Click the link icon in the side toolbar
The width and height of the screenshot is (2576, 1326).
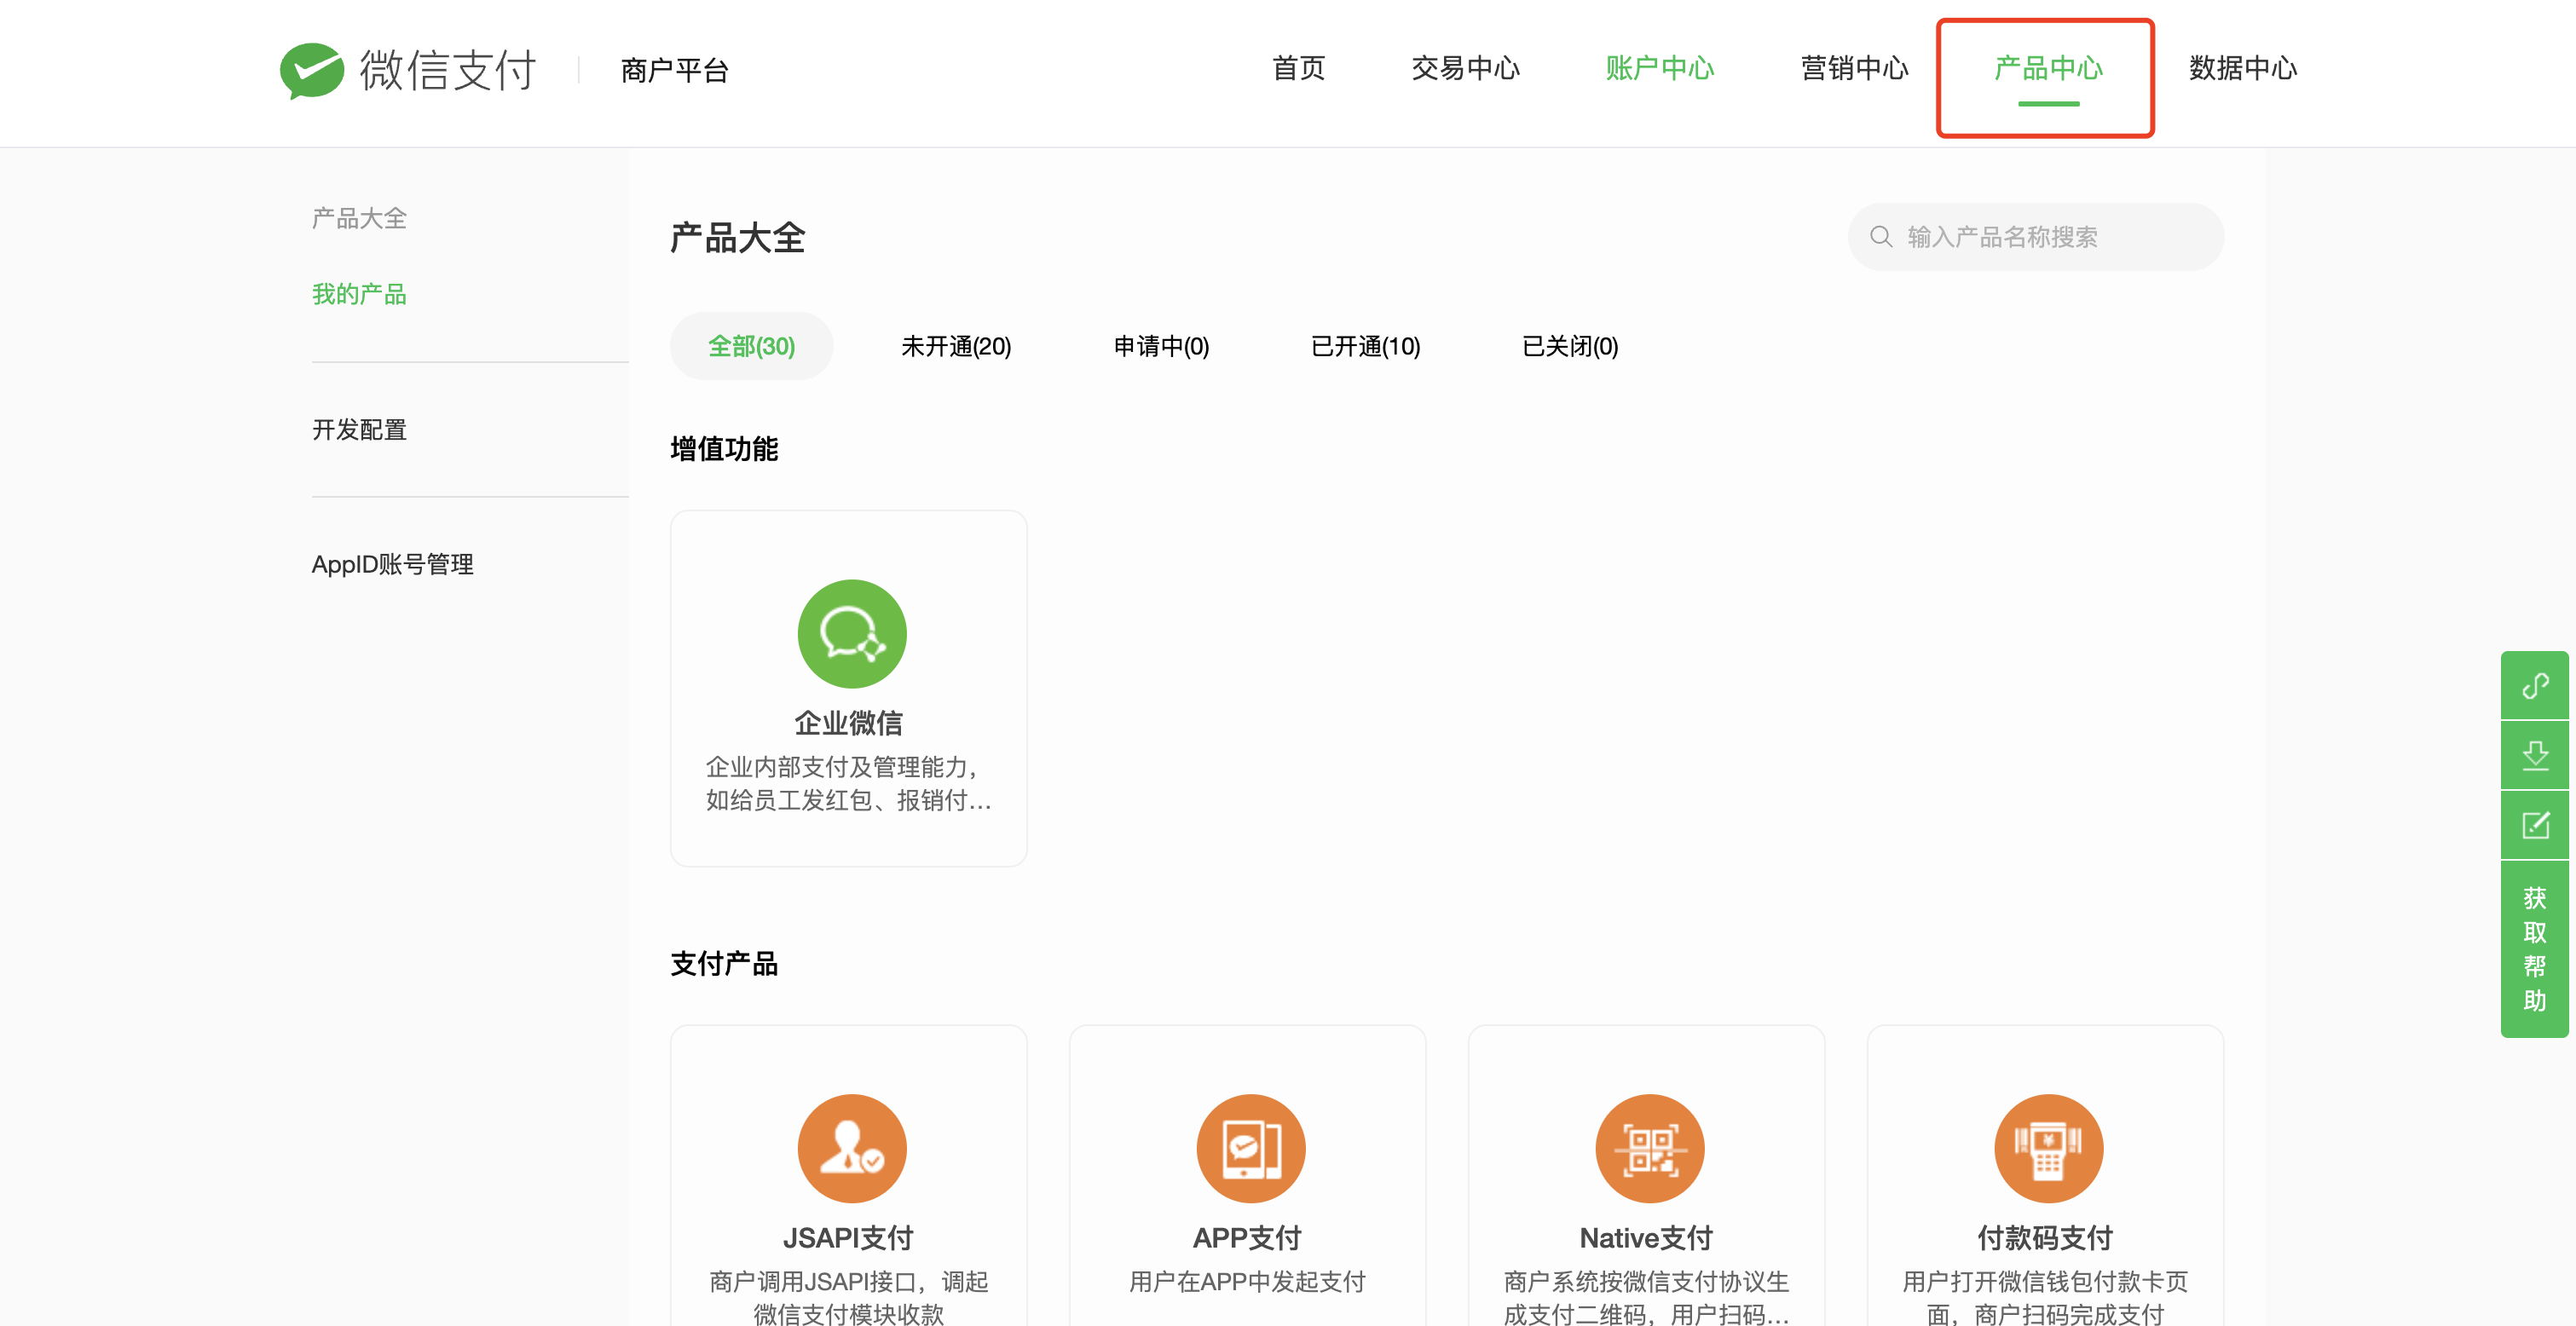pyautogui.click(x=2534, y=685)
